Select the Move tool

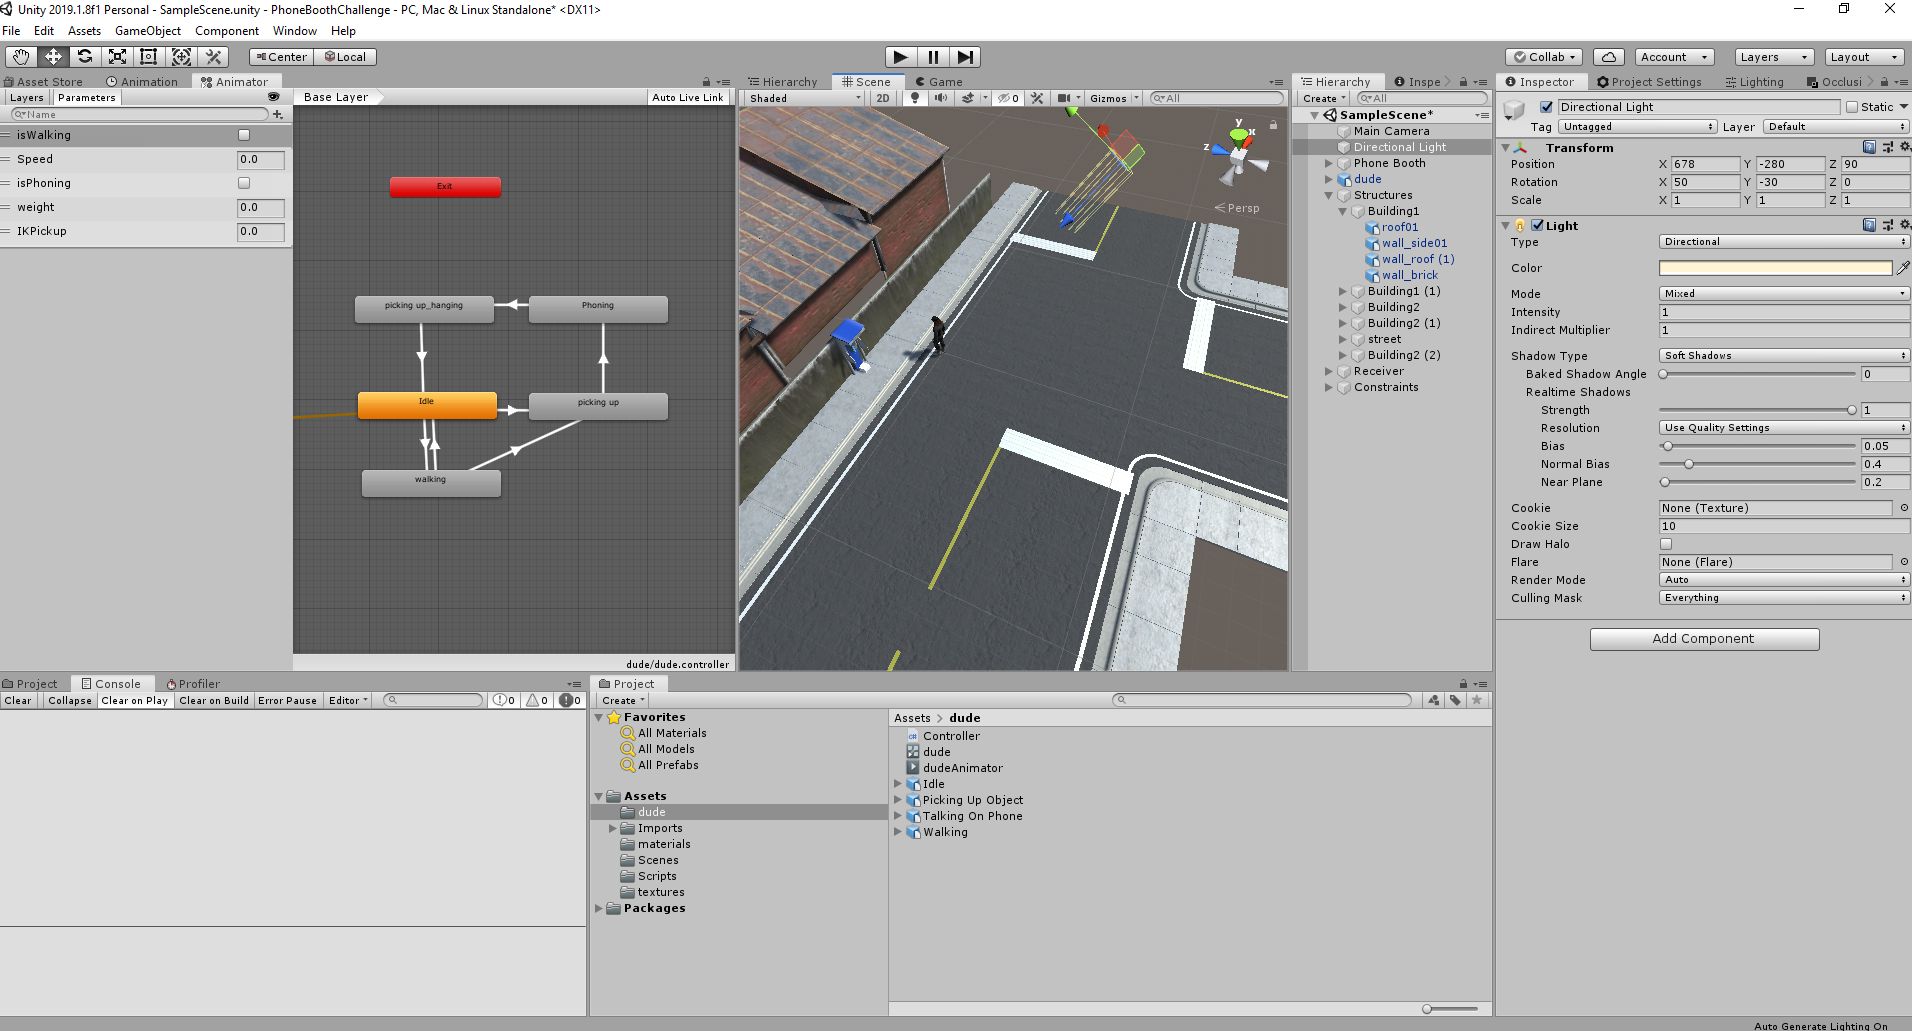pyautogui.click(x=53, y=57)
